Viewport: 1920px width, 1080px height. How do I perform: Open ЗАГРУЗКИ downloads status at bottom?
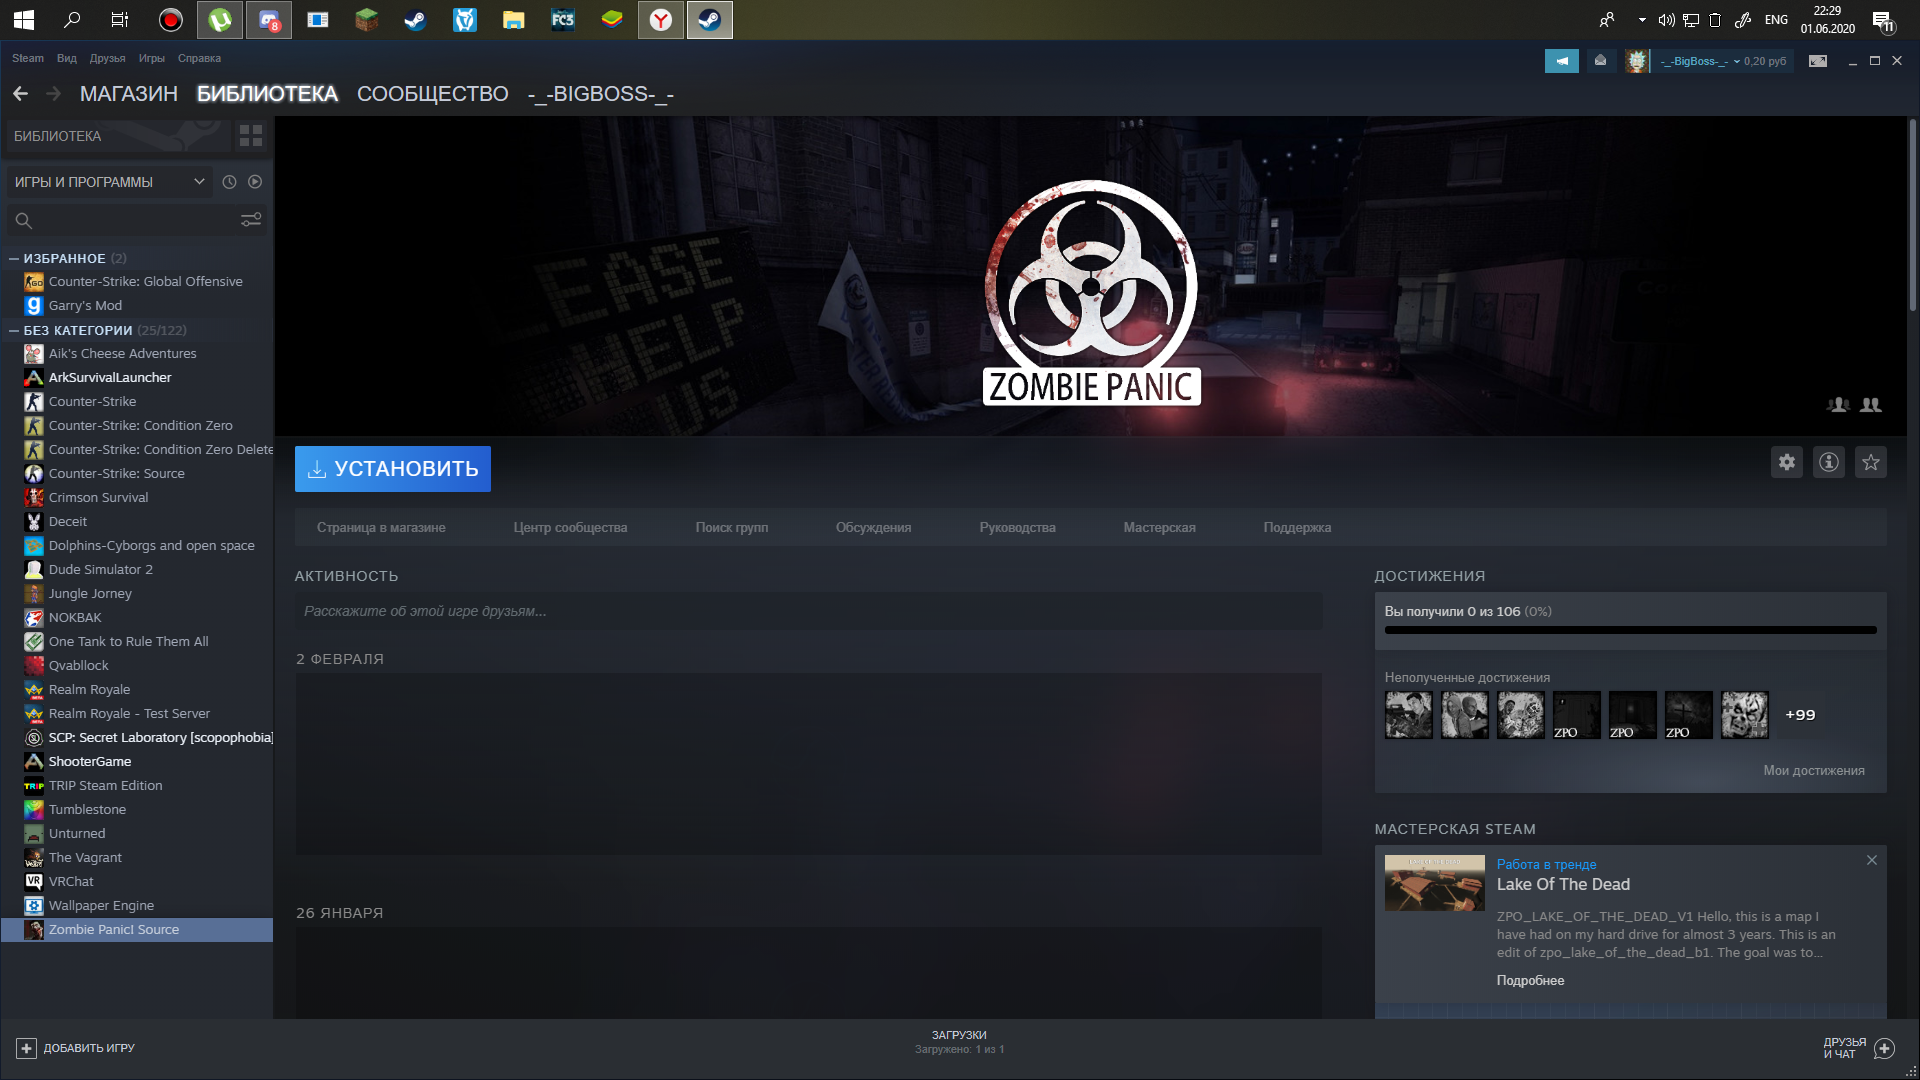[x=959, y=1042]
